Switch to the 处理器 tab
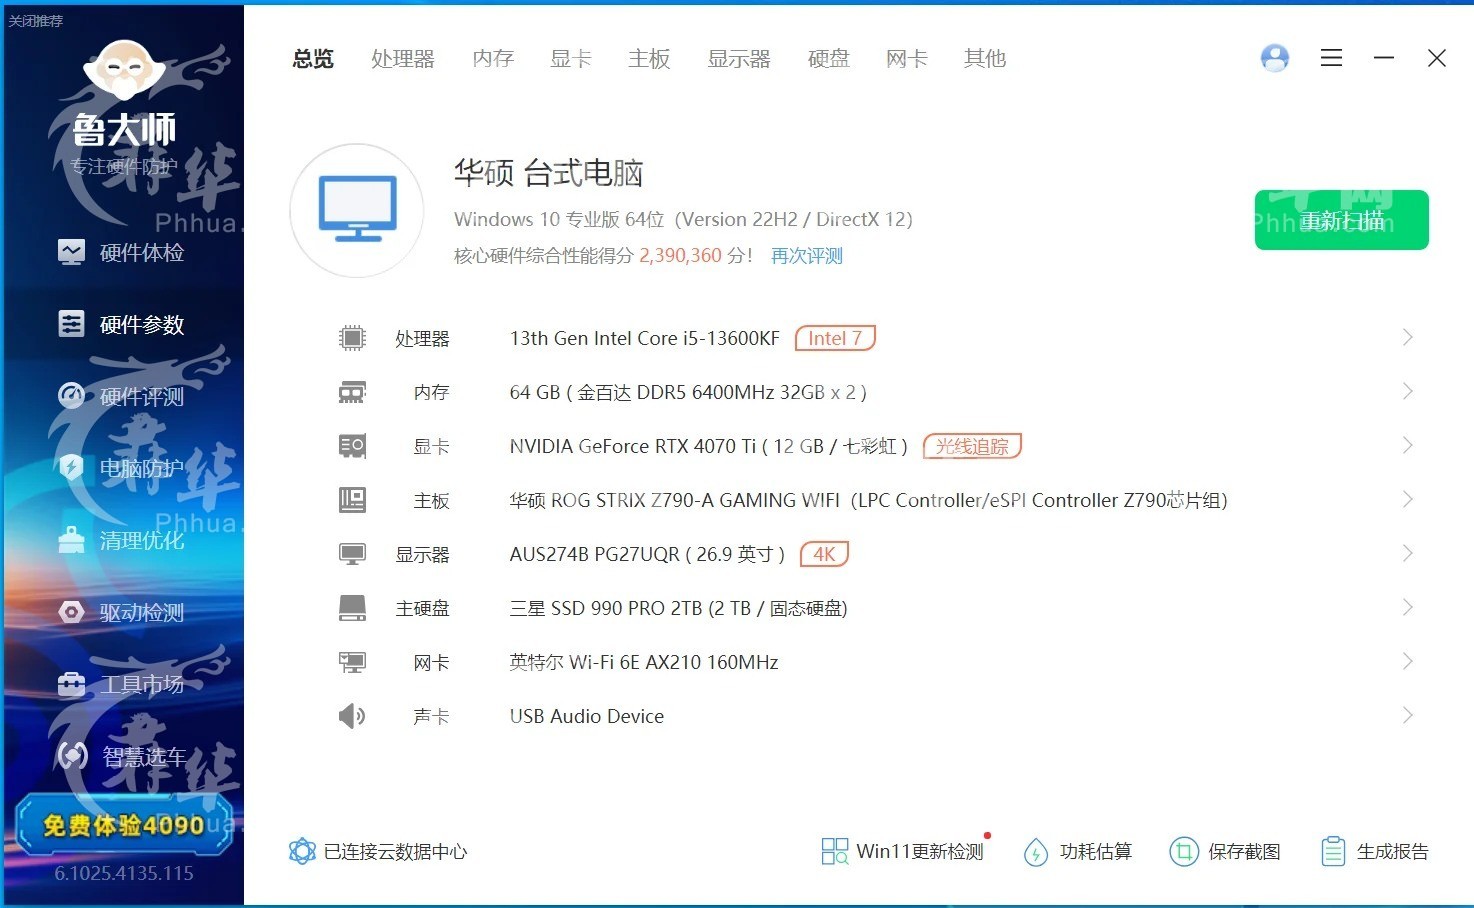Viewport: 1474px width, 908px height. (403, 59)
